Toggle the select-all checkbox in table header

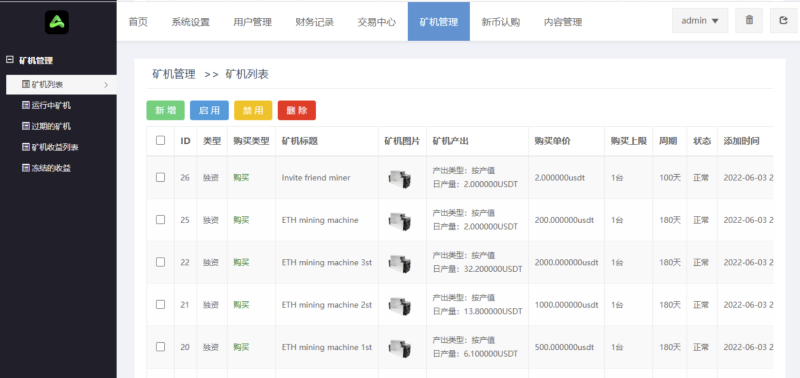pos(160,140)
